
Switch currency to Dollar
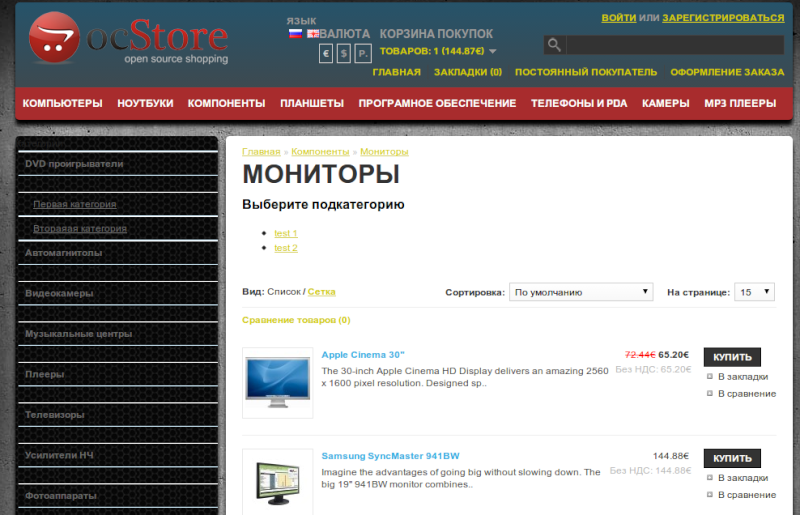[344, 53]
